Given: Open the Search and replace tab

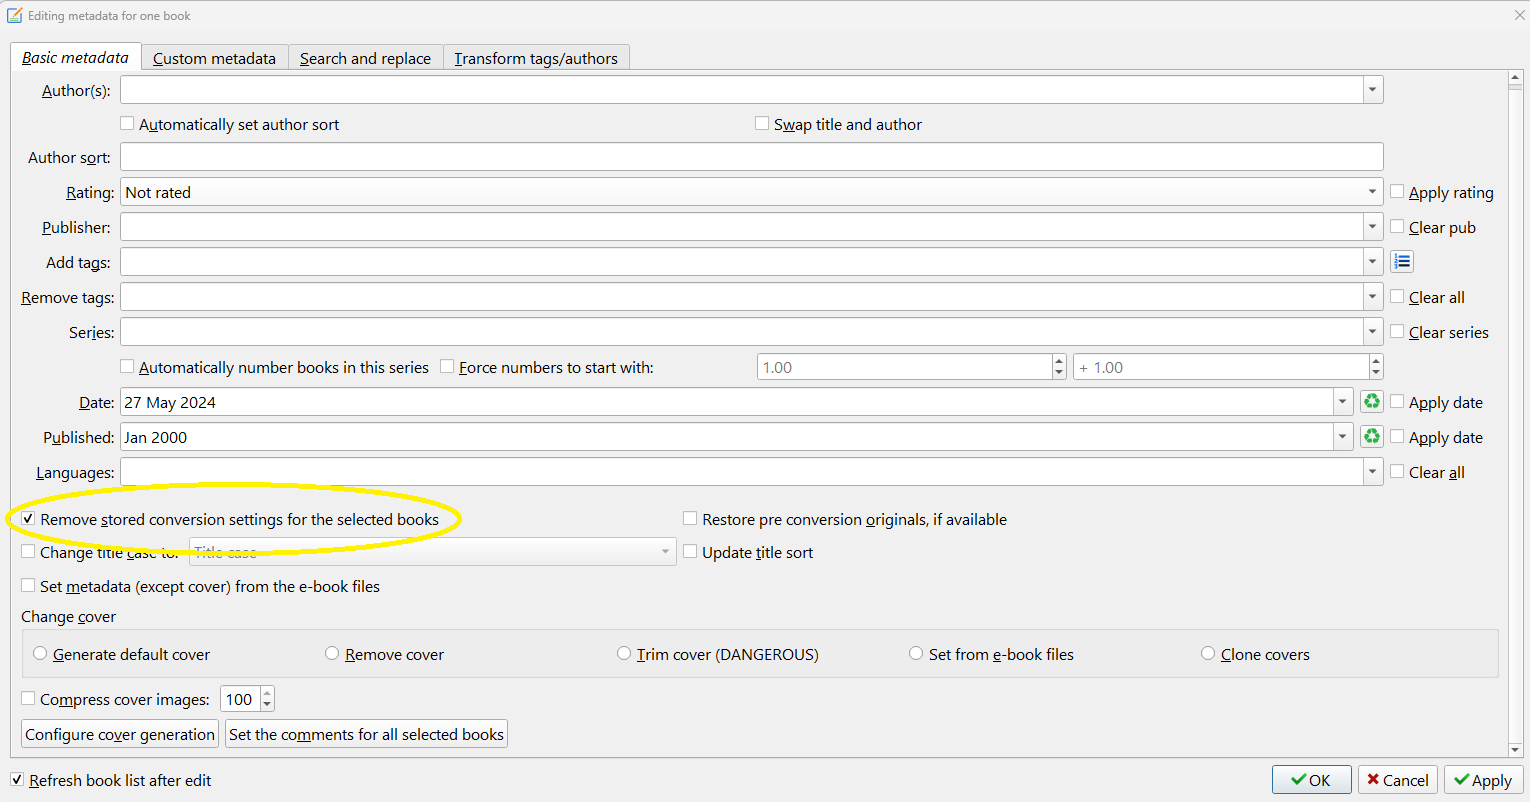Looking at the screenshot, I should point(365,58).
